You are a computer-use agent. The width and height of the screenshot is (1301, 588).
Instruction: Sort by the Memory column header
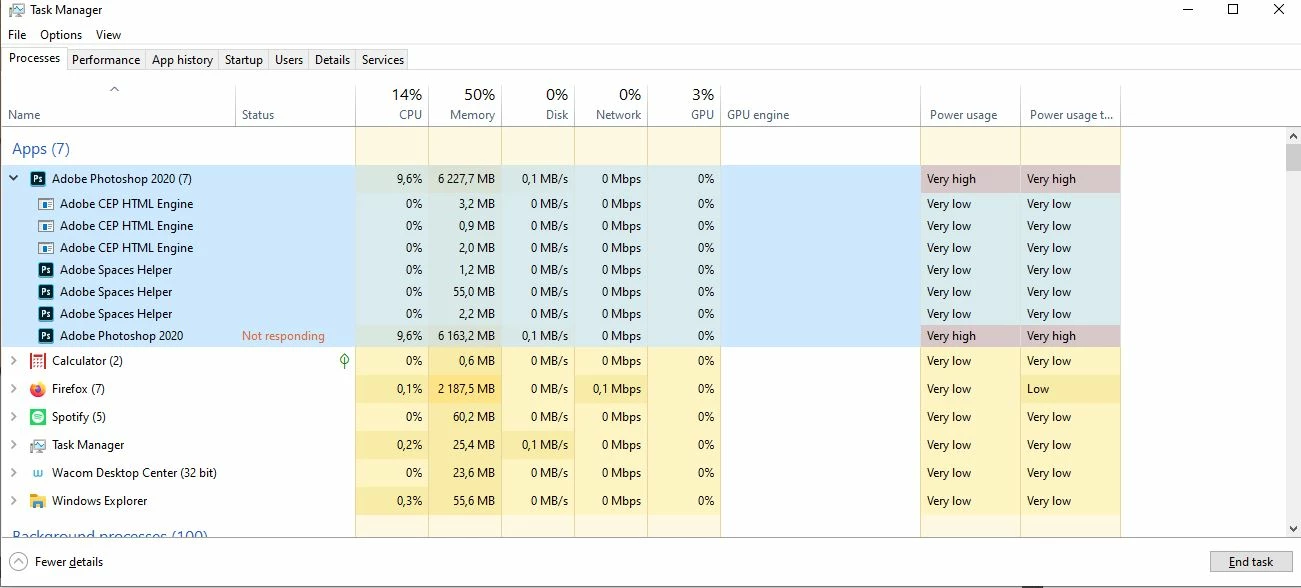pos(465,104)
